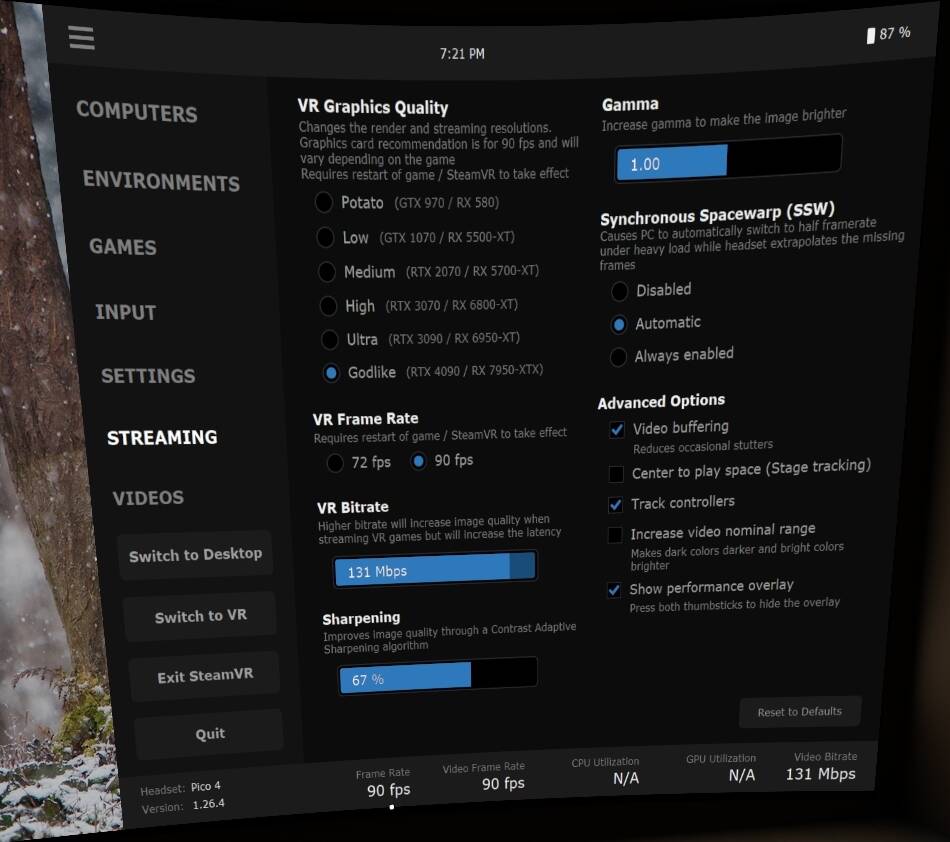Select Medium graphics quality
950x842 pixels.
tap(327, 271)
